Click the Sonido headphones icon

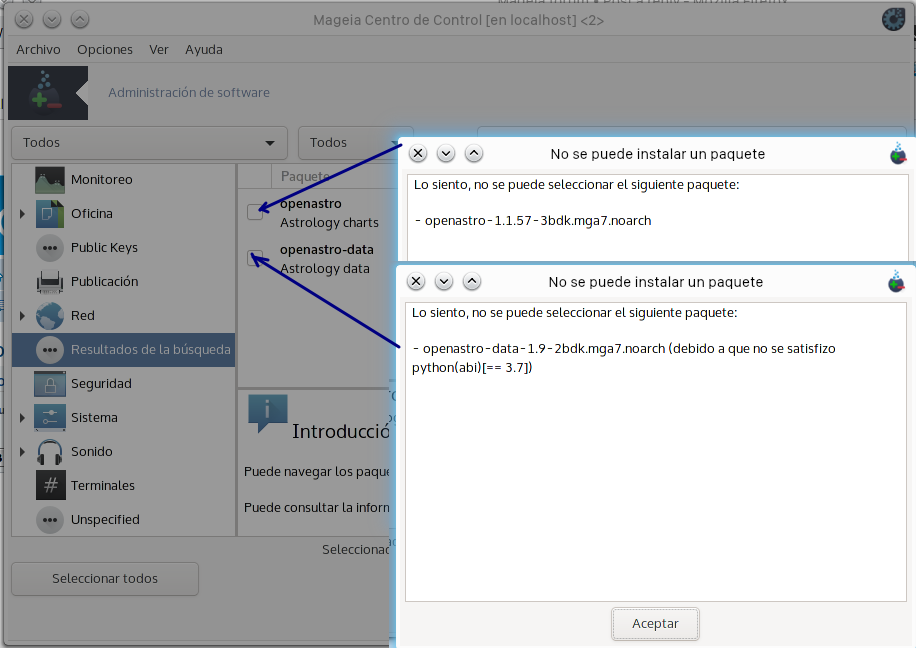click(50, 452)
